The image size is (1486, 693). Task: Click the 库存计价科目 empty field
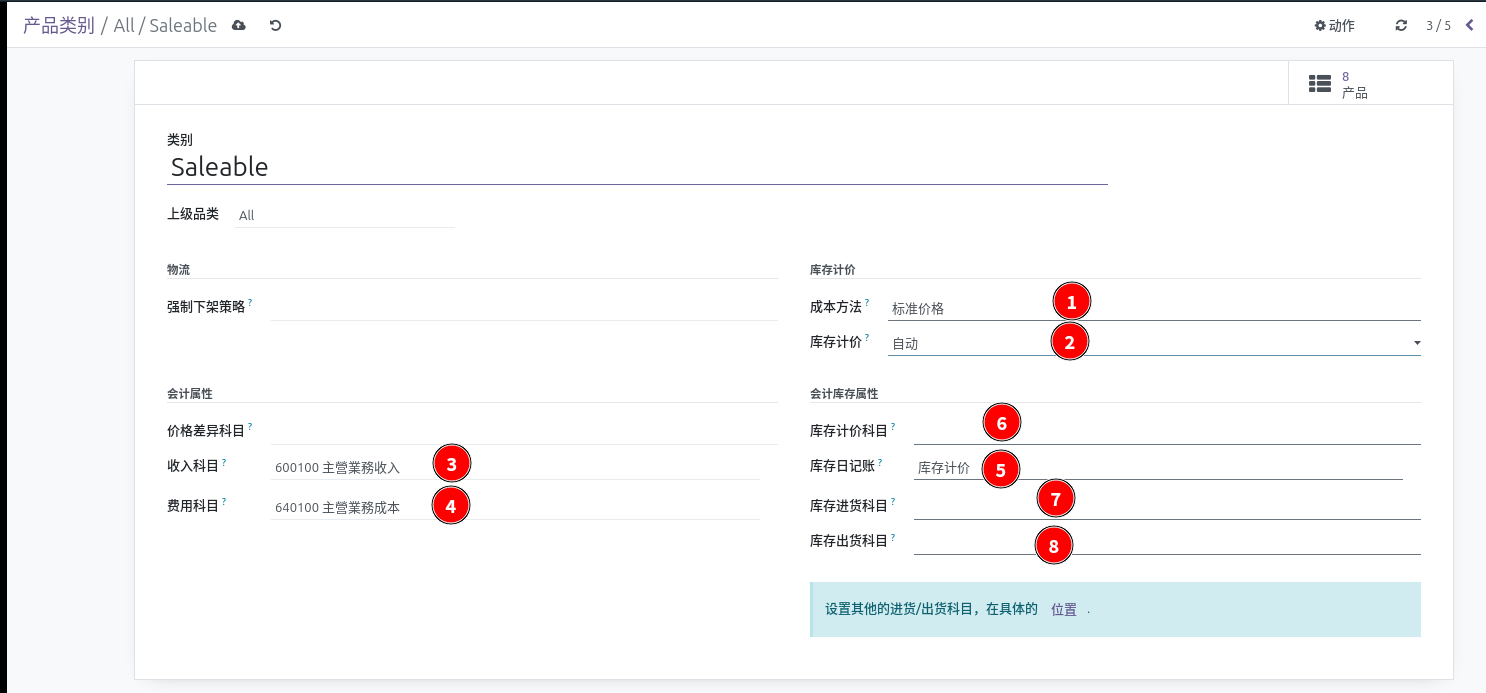[1167, 430]
